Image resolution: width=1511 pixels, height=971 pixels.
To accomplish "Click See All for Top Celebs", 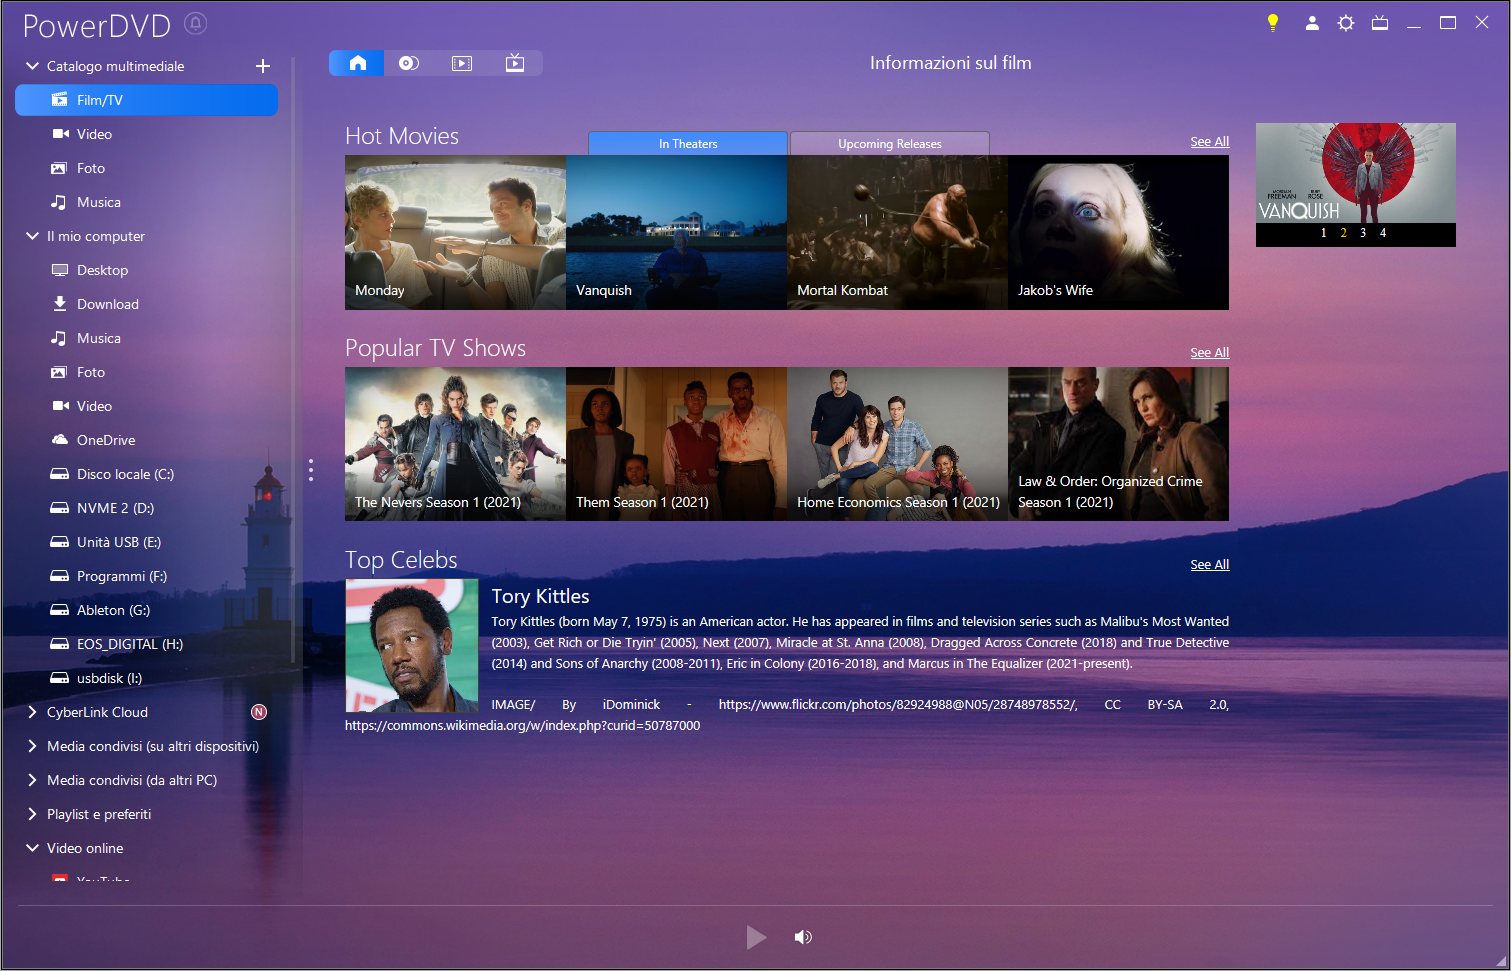I will [x=1209, y=565].
